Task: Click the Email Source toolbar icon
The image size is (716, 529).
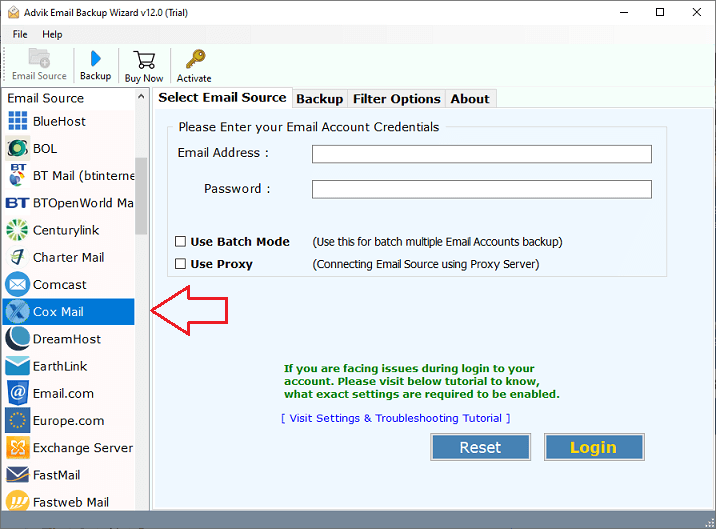Action: pyautogui.click(x=39, y=58)
